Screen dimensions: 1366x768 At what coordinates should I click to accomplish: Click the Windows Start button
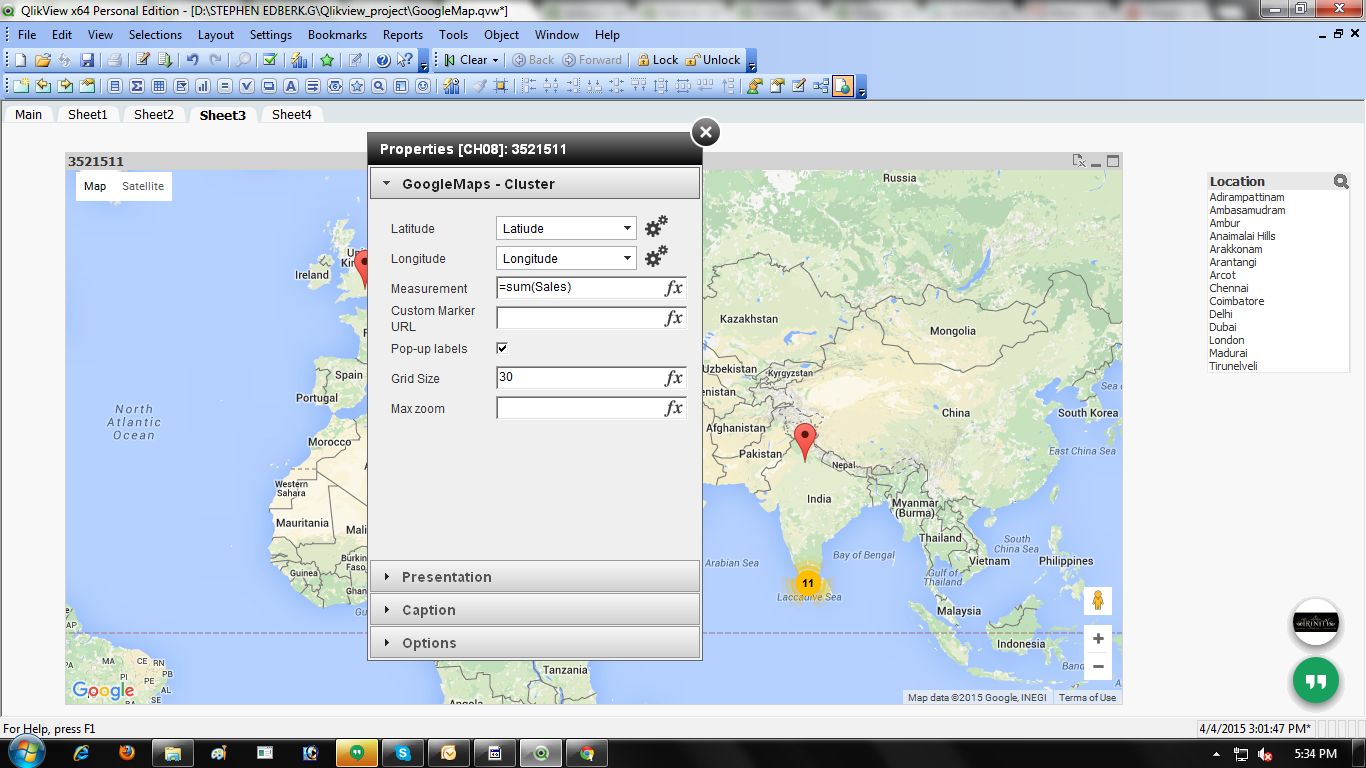[28, 752]
